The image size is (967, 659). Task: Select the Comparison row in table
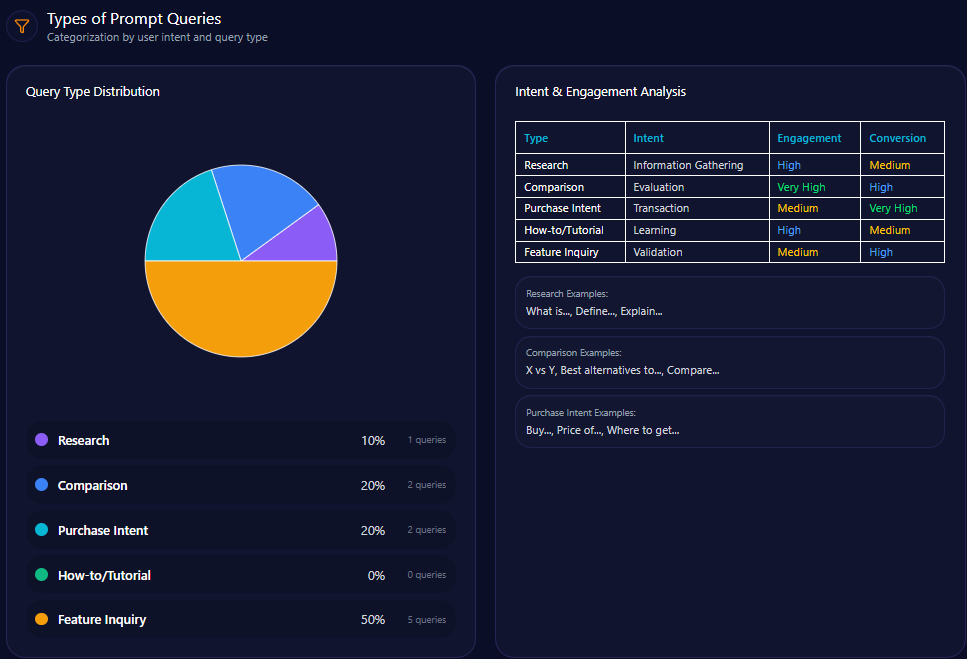point(554,187)
